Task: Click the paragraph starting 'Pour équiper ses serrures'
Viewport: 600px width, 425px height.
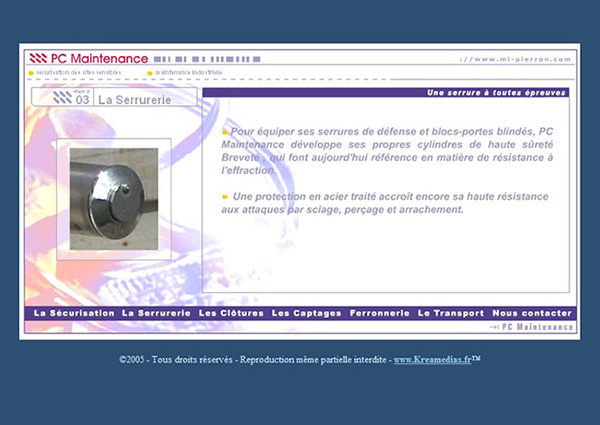Action: (x=387, y=151)
